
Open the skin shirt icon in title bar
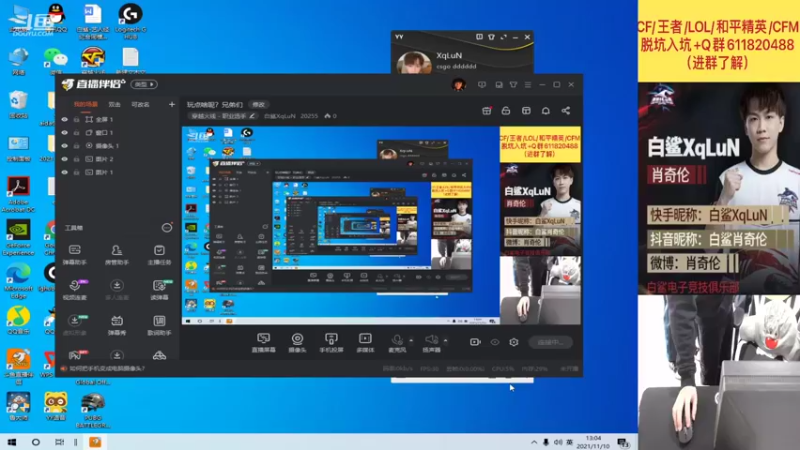pos(513,85)
